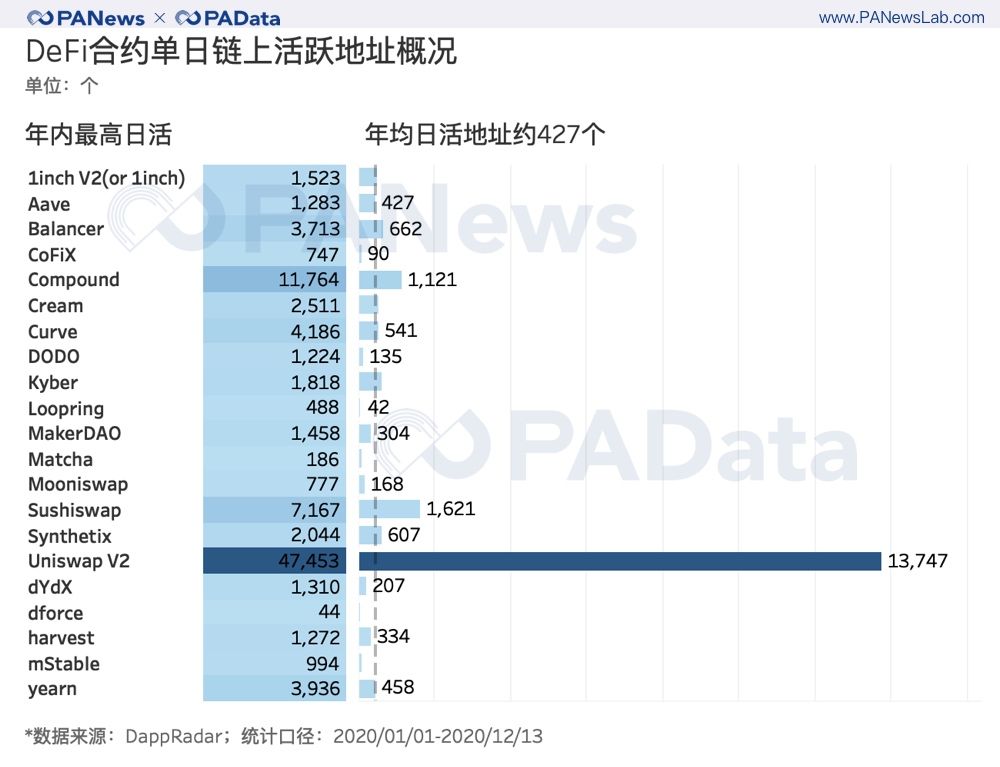The image size is (1000, 767).
Task: Select the dforce 44 cell
Action: tap(274, 612)
